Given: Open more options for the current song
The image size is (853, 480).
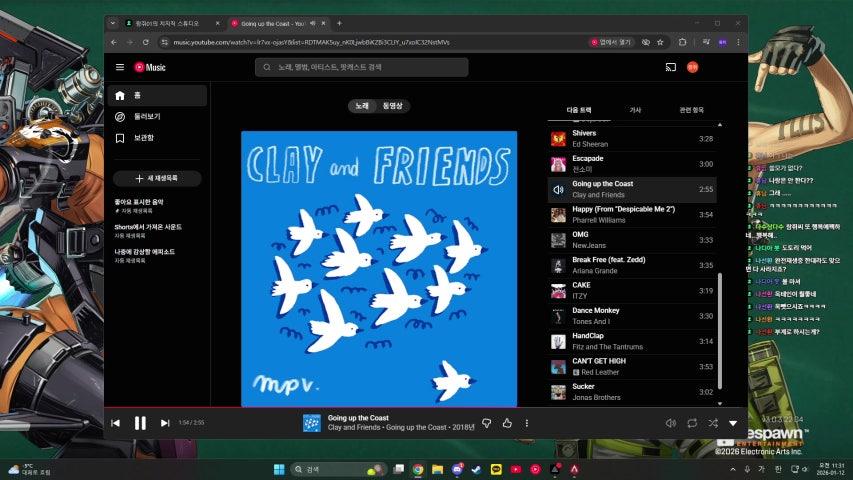Looking at the screenshot, I should click(x=527, y=423).
